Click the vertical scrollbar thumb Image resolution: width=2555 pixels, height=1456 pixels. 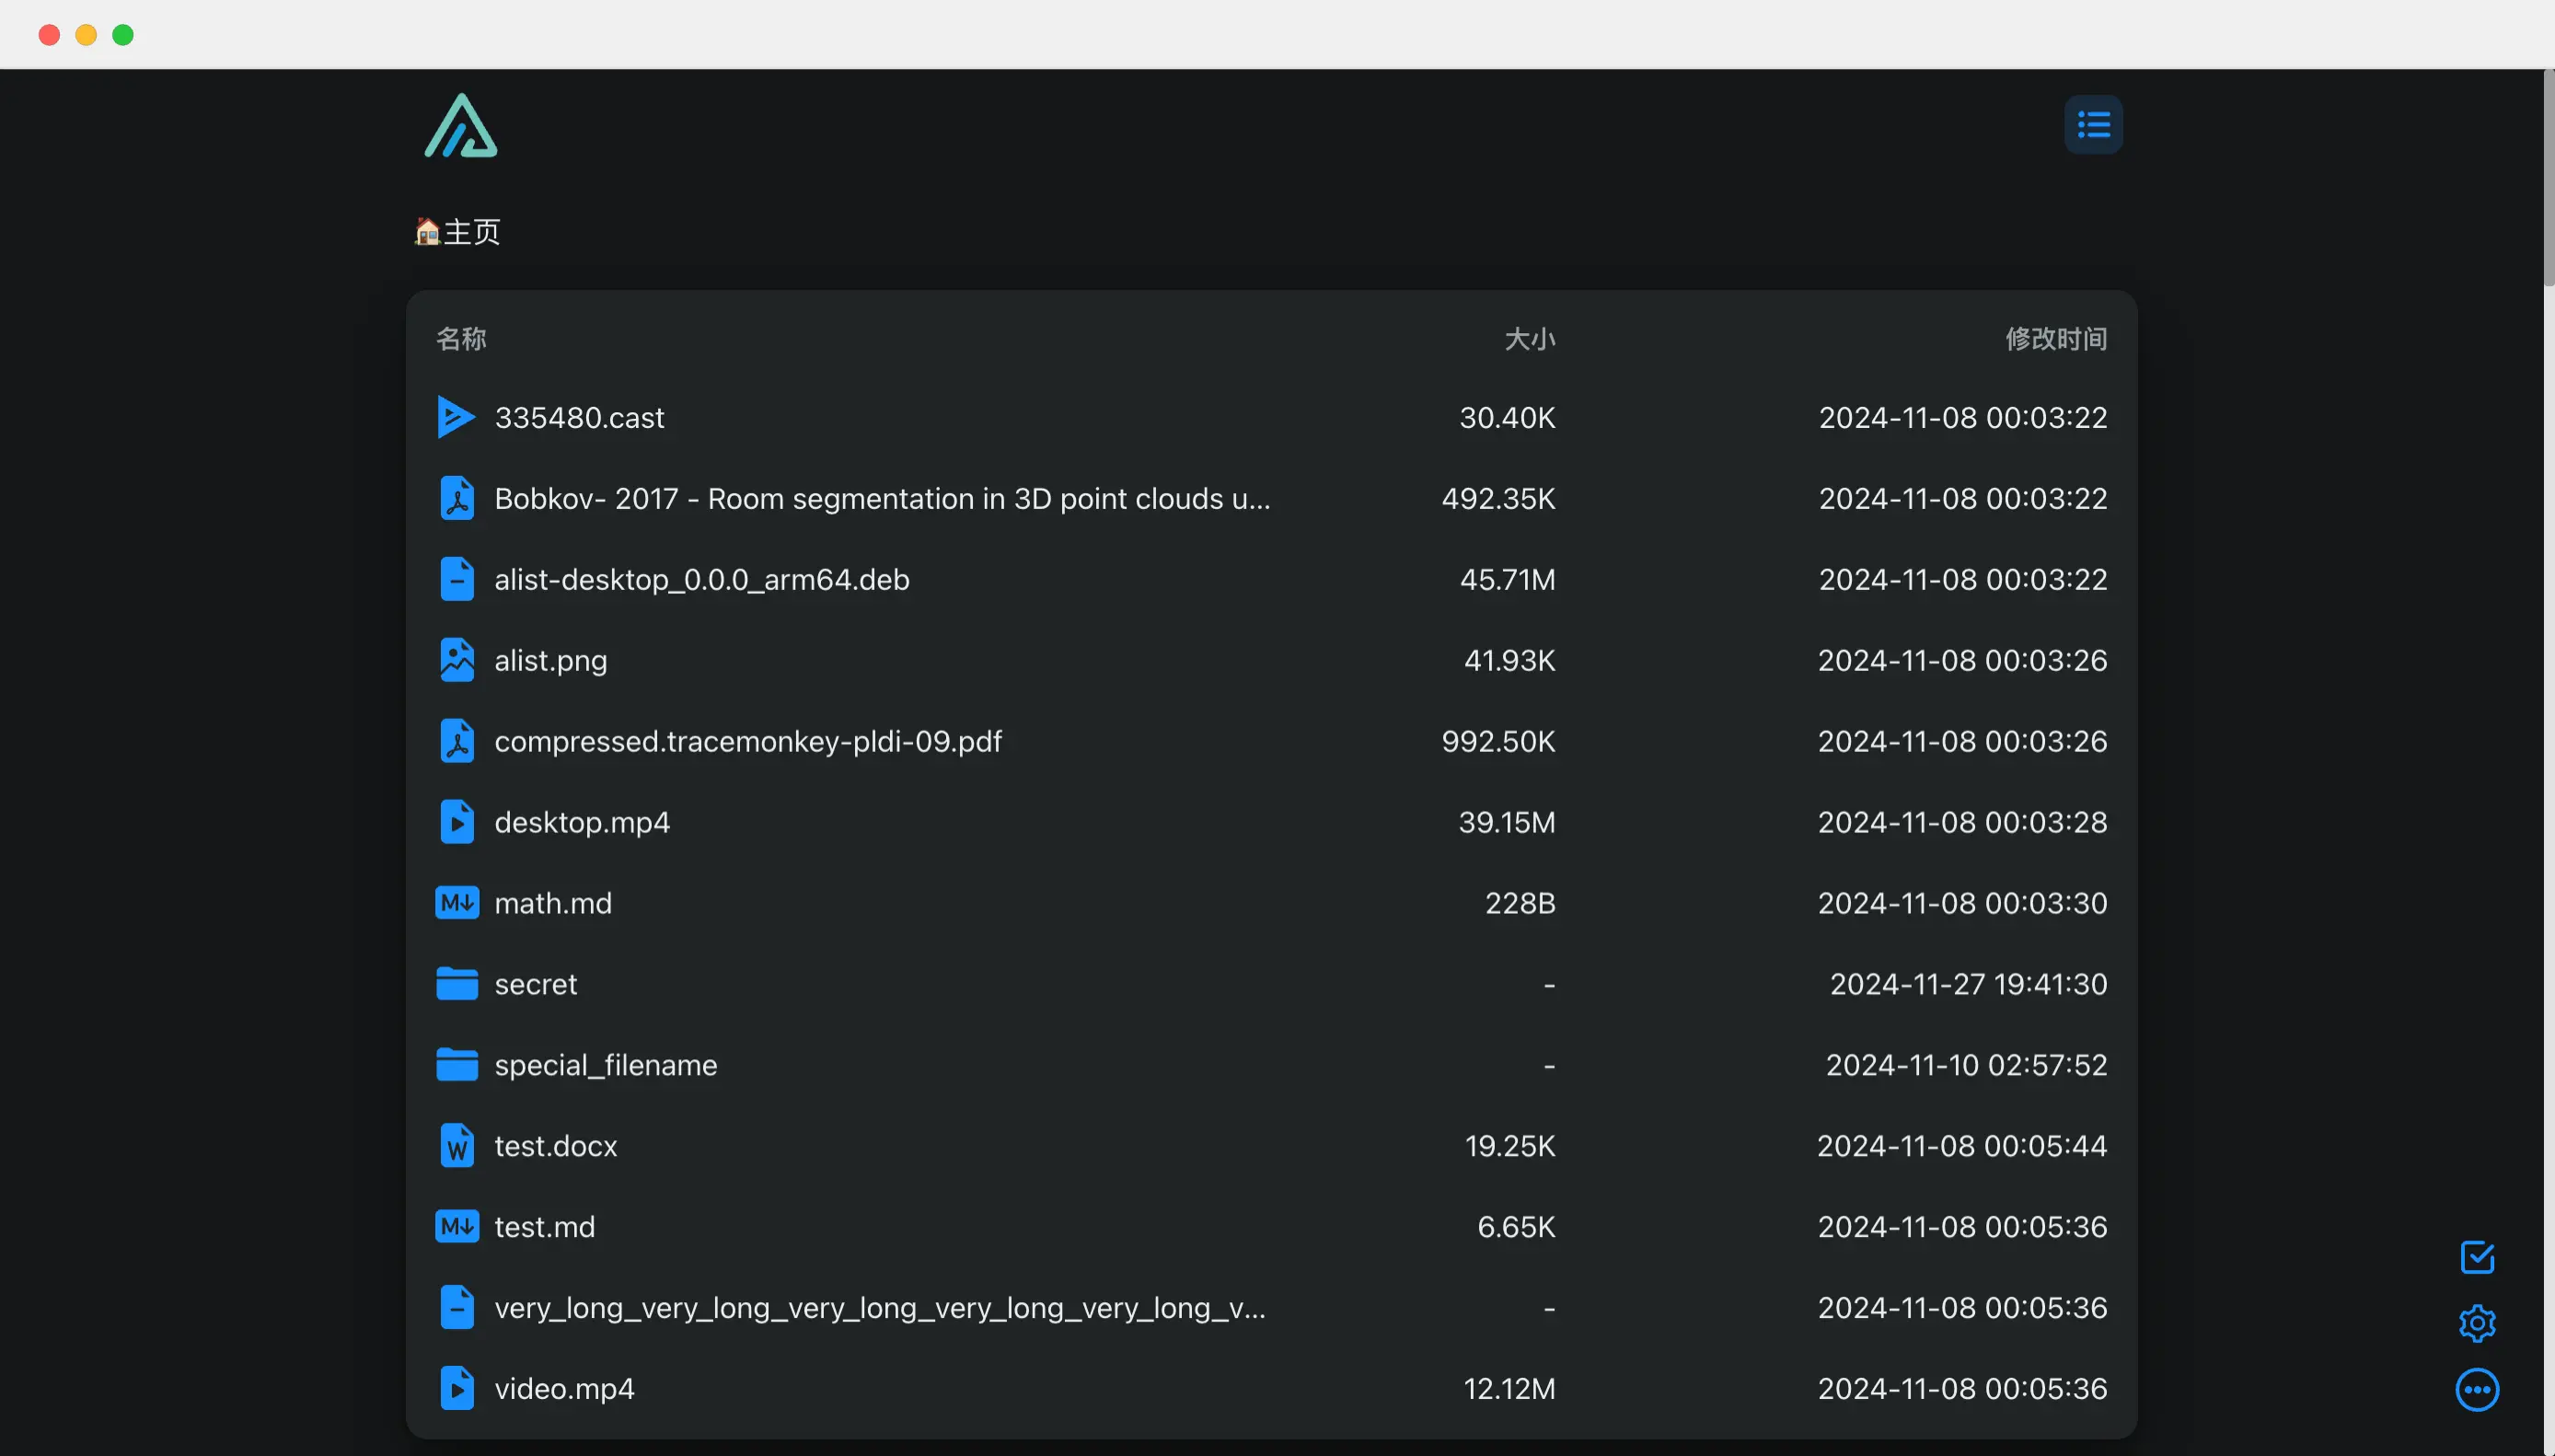[2549, 178]
